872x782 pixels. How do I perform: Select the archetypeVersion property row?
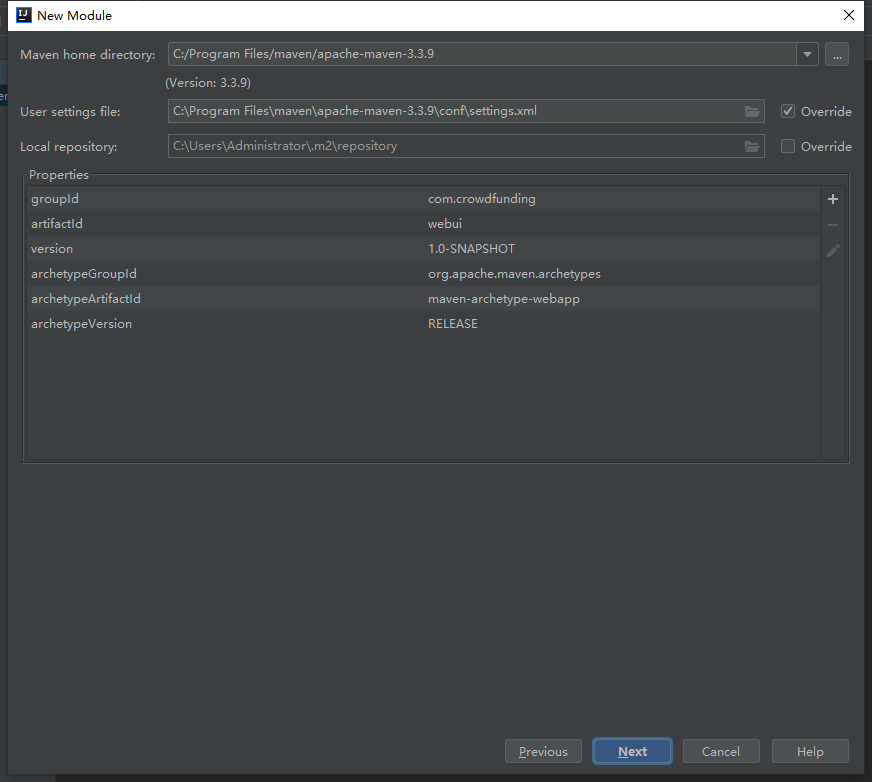click(x=423, y=324)
